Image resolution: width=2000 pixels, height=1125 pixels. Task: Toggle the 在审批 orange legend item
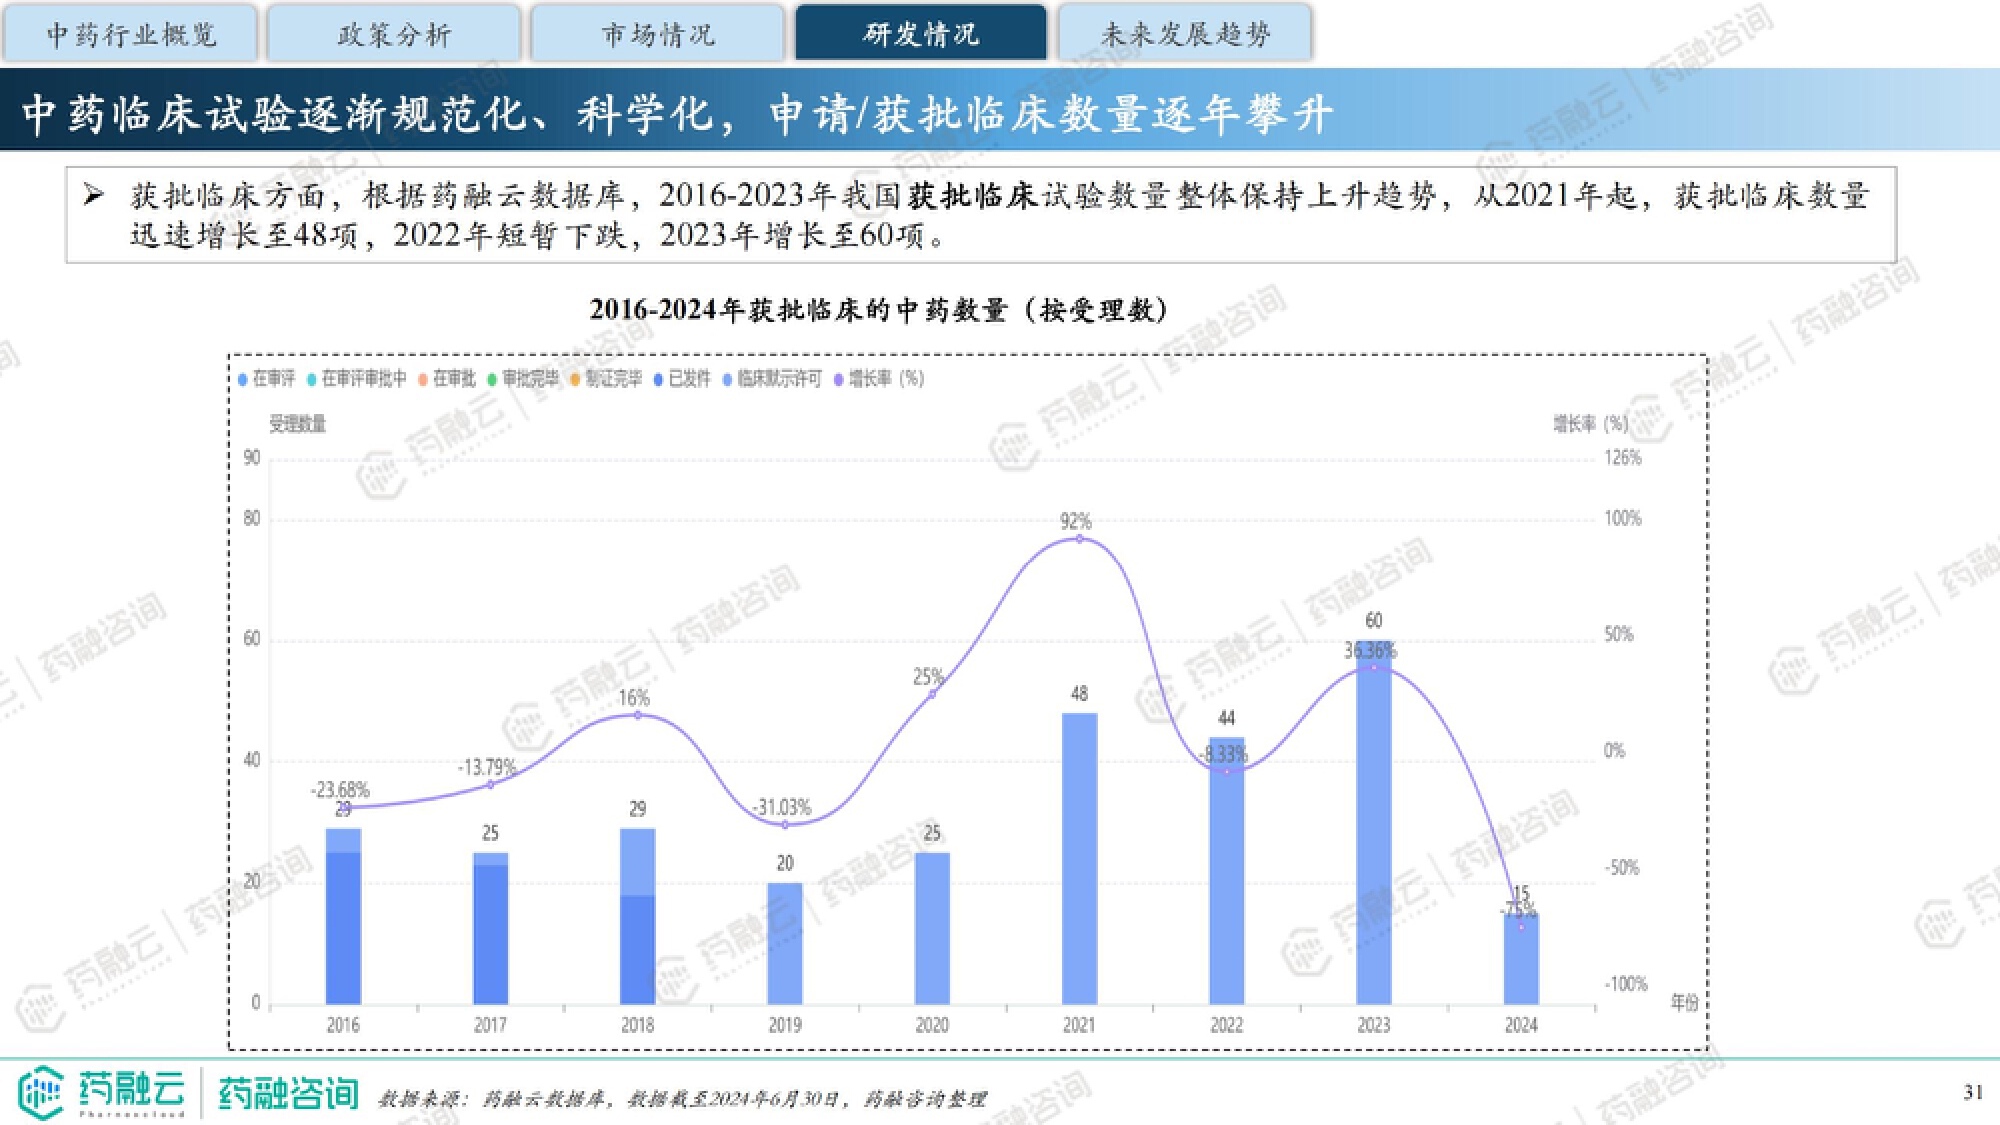pyautogui.click(x=423, y=379)
